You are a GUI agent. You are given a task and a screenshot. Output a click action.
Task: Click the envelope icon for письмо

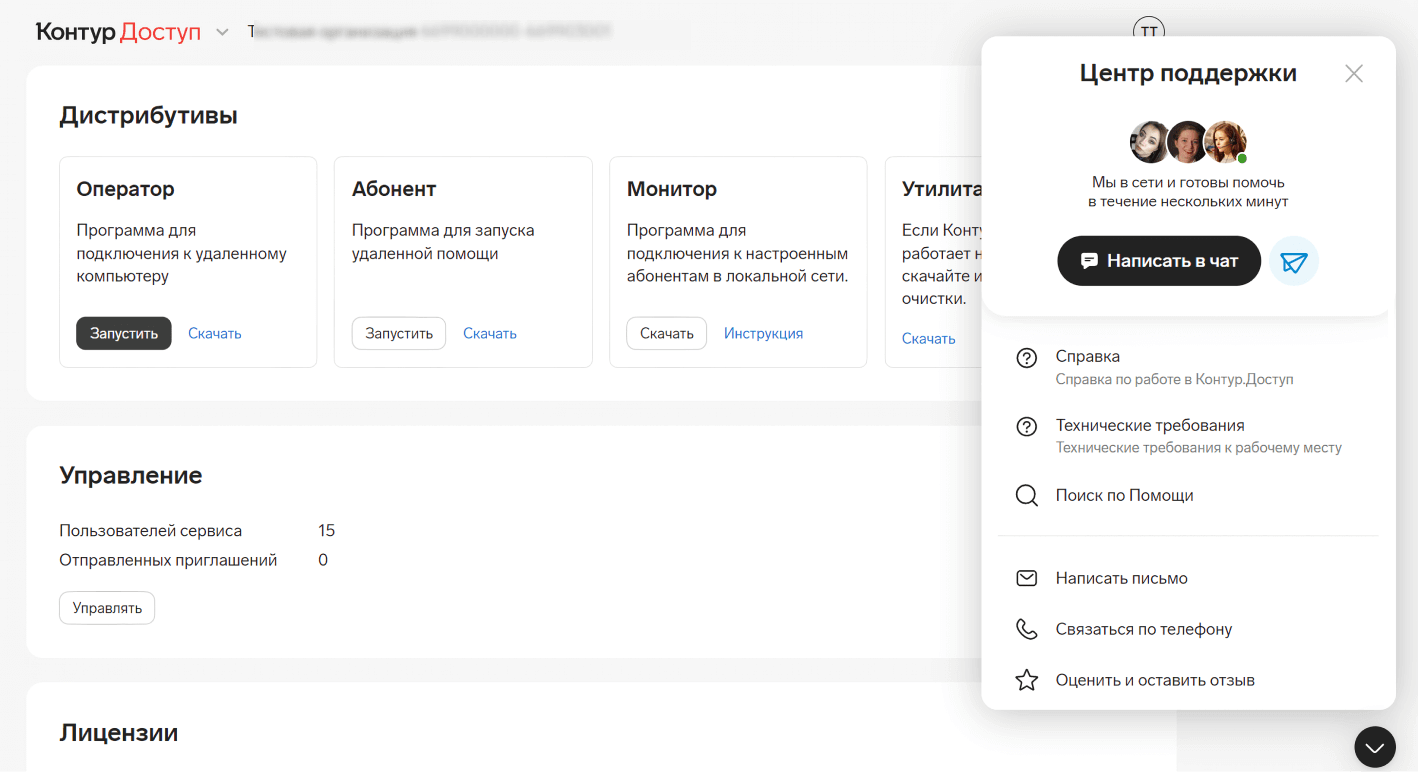[1026, 578]
